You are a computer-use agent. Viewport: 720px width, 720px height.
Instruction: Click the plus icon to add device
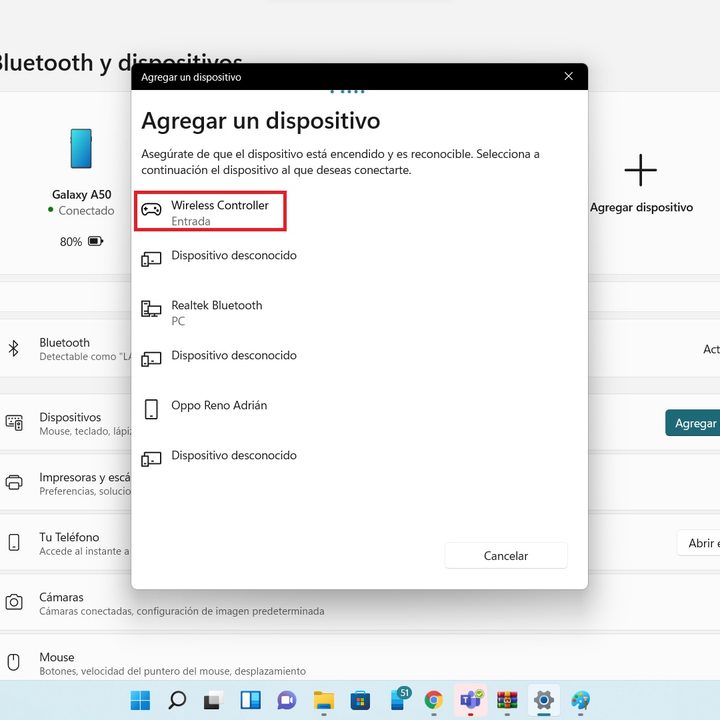tap(641, 170)
